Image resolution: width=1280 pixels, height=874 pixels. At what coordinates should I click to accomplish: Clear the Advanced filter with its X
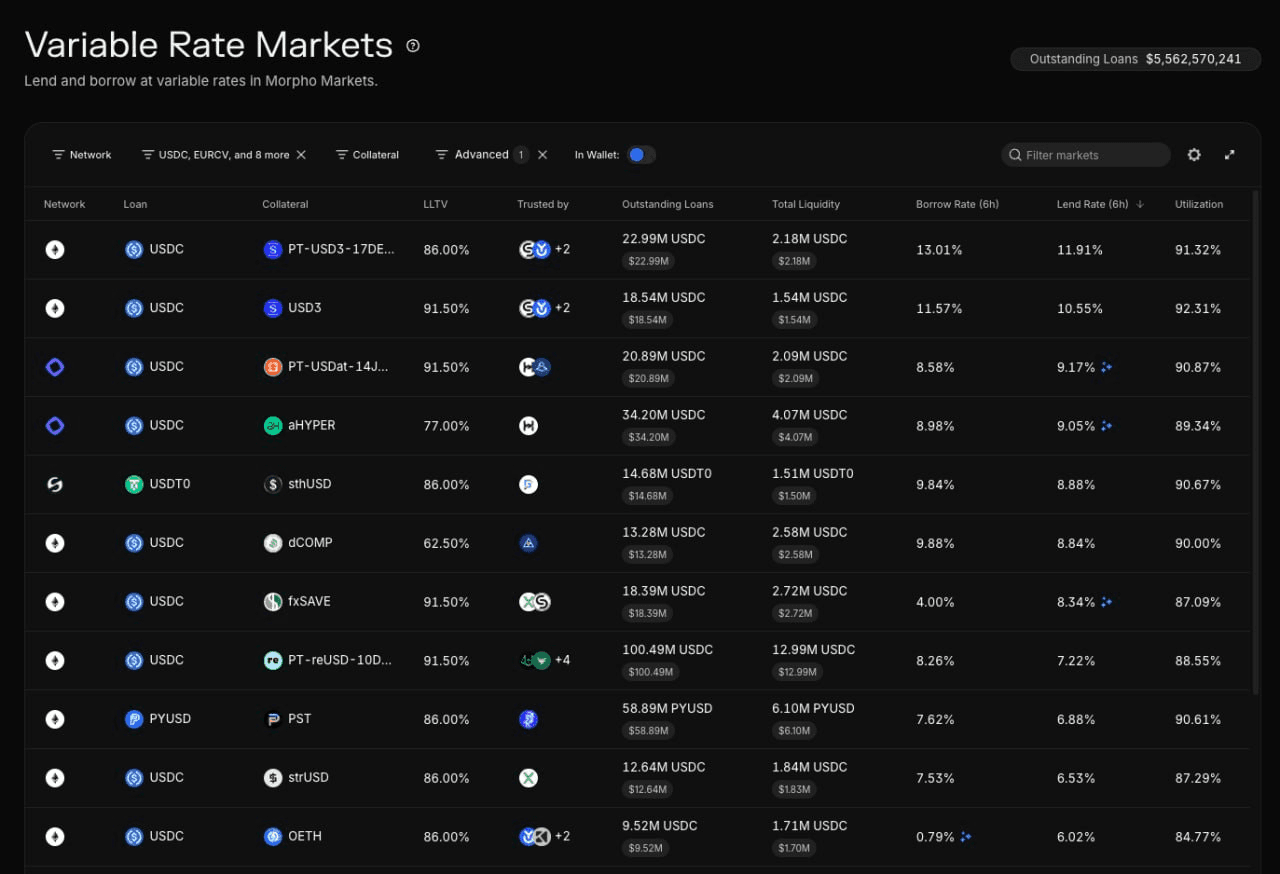(x=543, y=155)
